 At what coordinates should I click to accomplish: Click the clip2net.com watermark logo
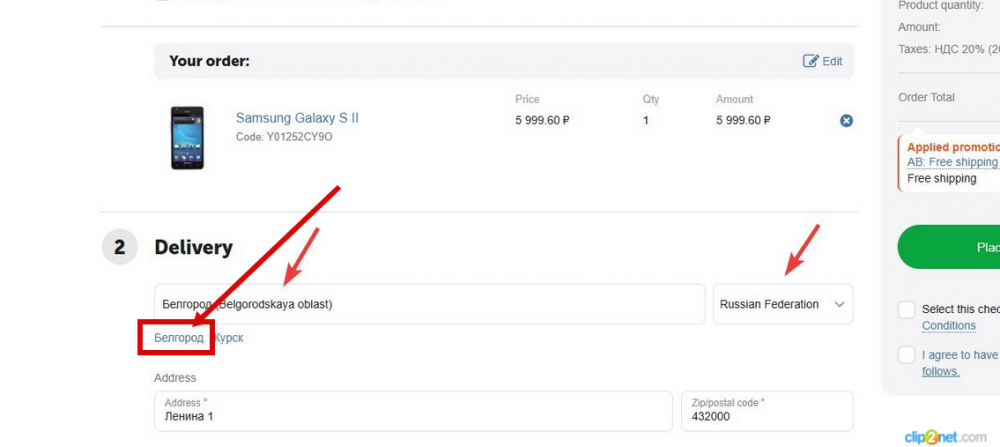pos(945,437)
